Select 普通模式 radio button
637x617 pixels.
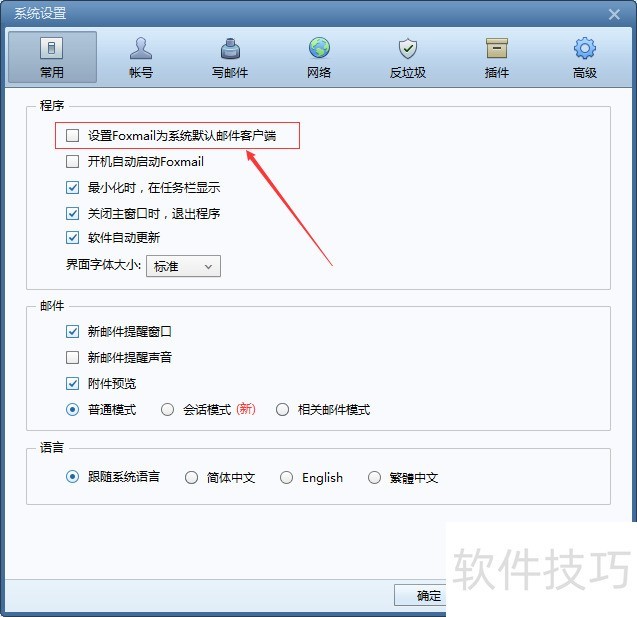point(72,409)
